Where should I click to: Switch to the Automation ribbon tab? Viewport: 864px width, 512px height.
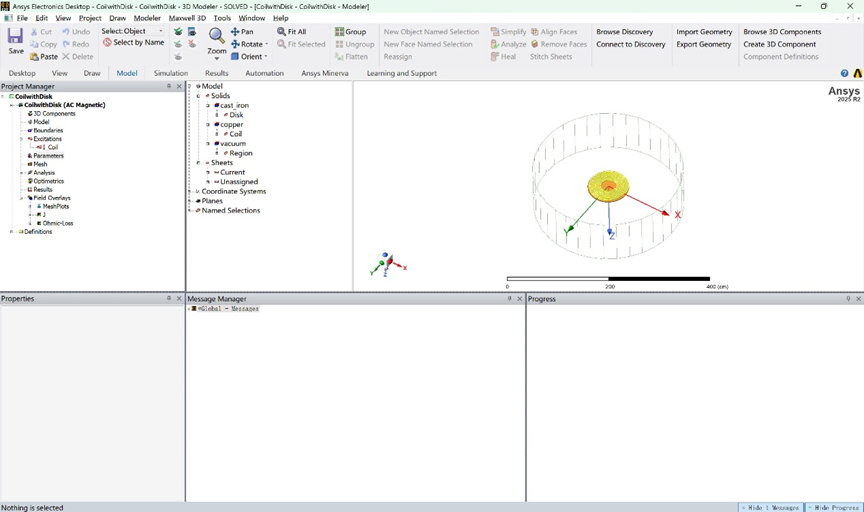pyautogui.click(x=264, y=73)
